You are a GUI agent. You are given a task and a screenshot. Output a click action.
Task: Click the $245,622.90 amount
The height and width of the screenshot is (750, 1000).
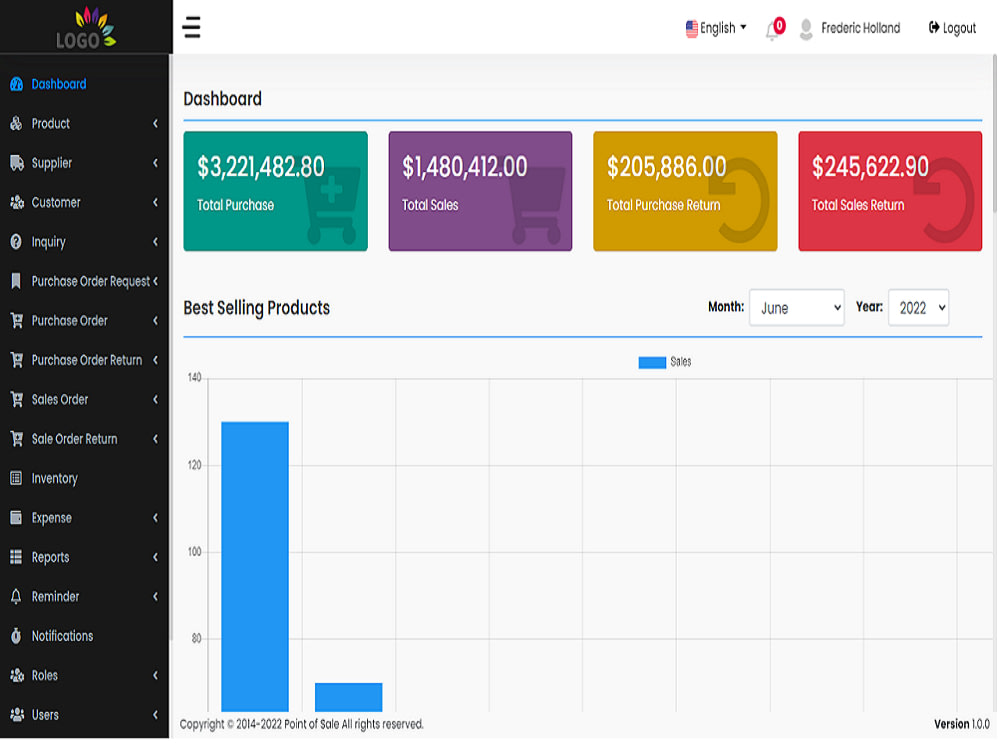[870, 167]
